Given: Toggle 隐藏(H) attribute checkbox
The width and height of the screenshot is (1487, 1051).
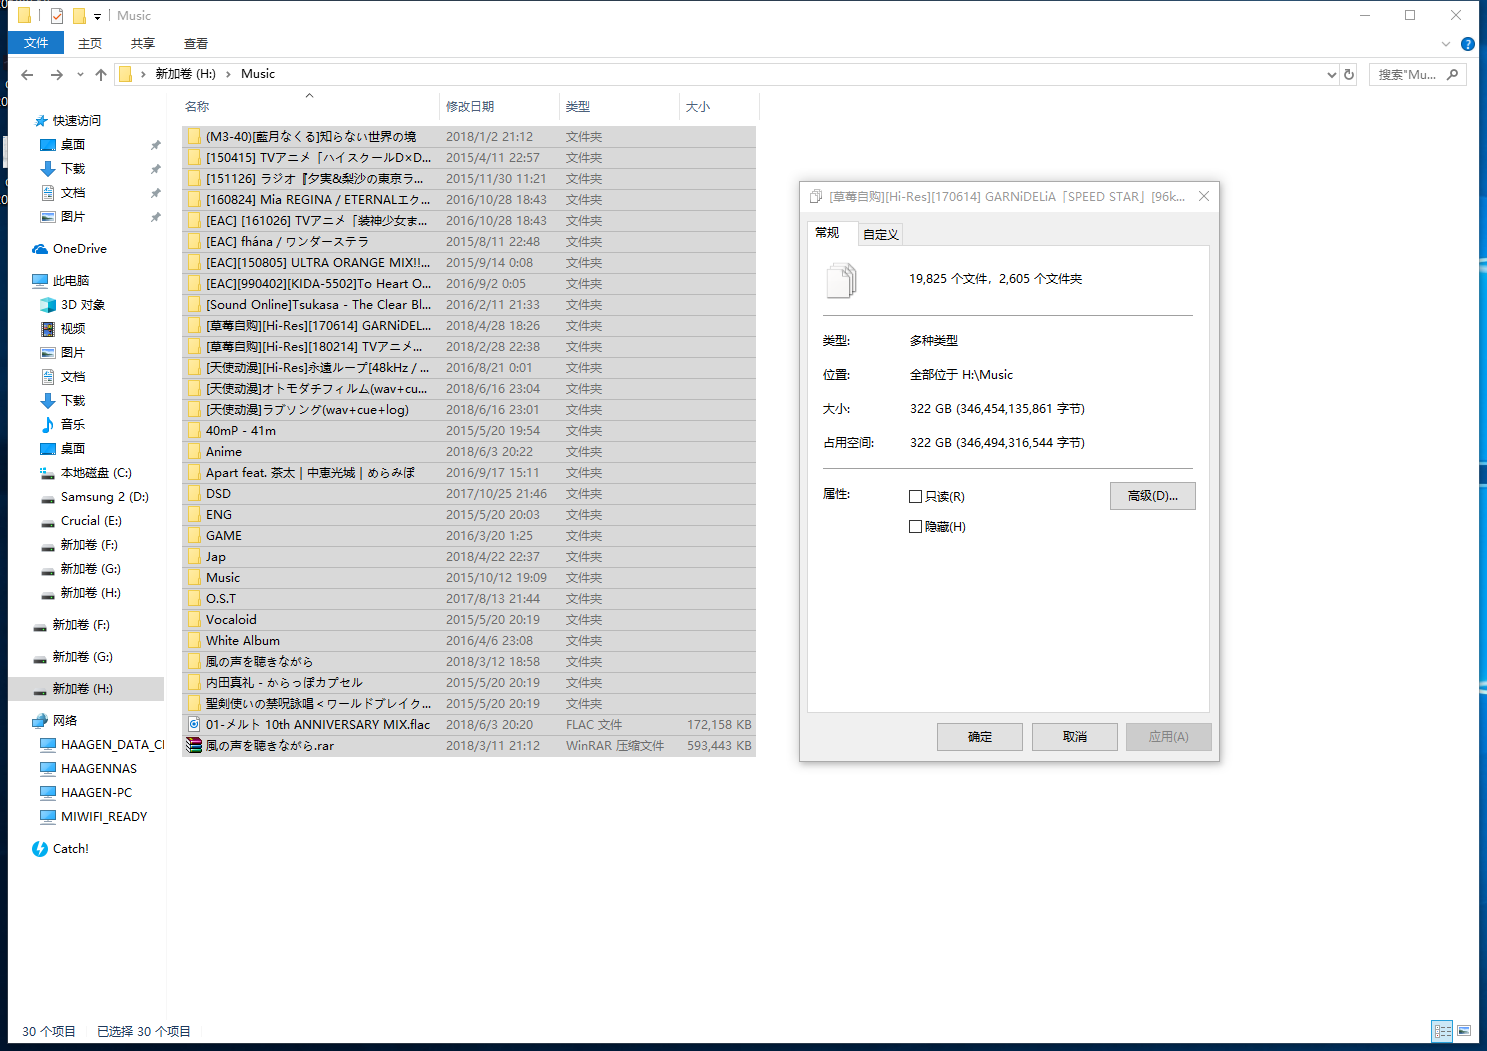Looking at the screenshot, I should pos(915,526).
